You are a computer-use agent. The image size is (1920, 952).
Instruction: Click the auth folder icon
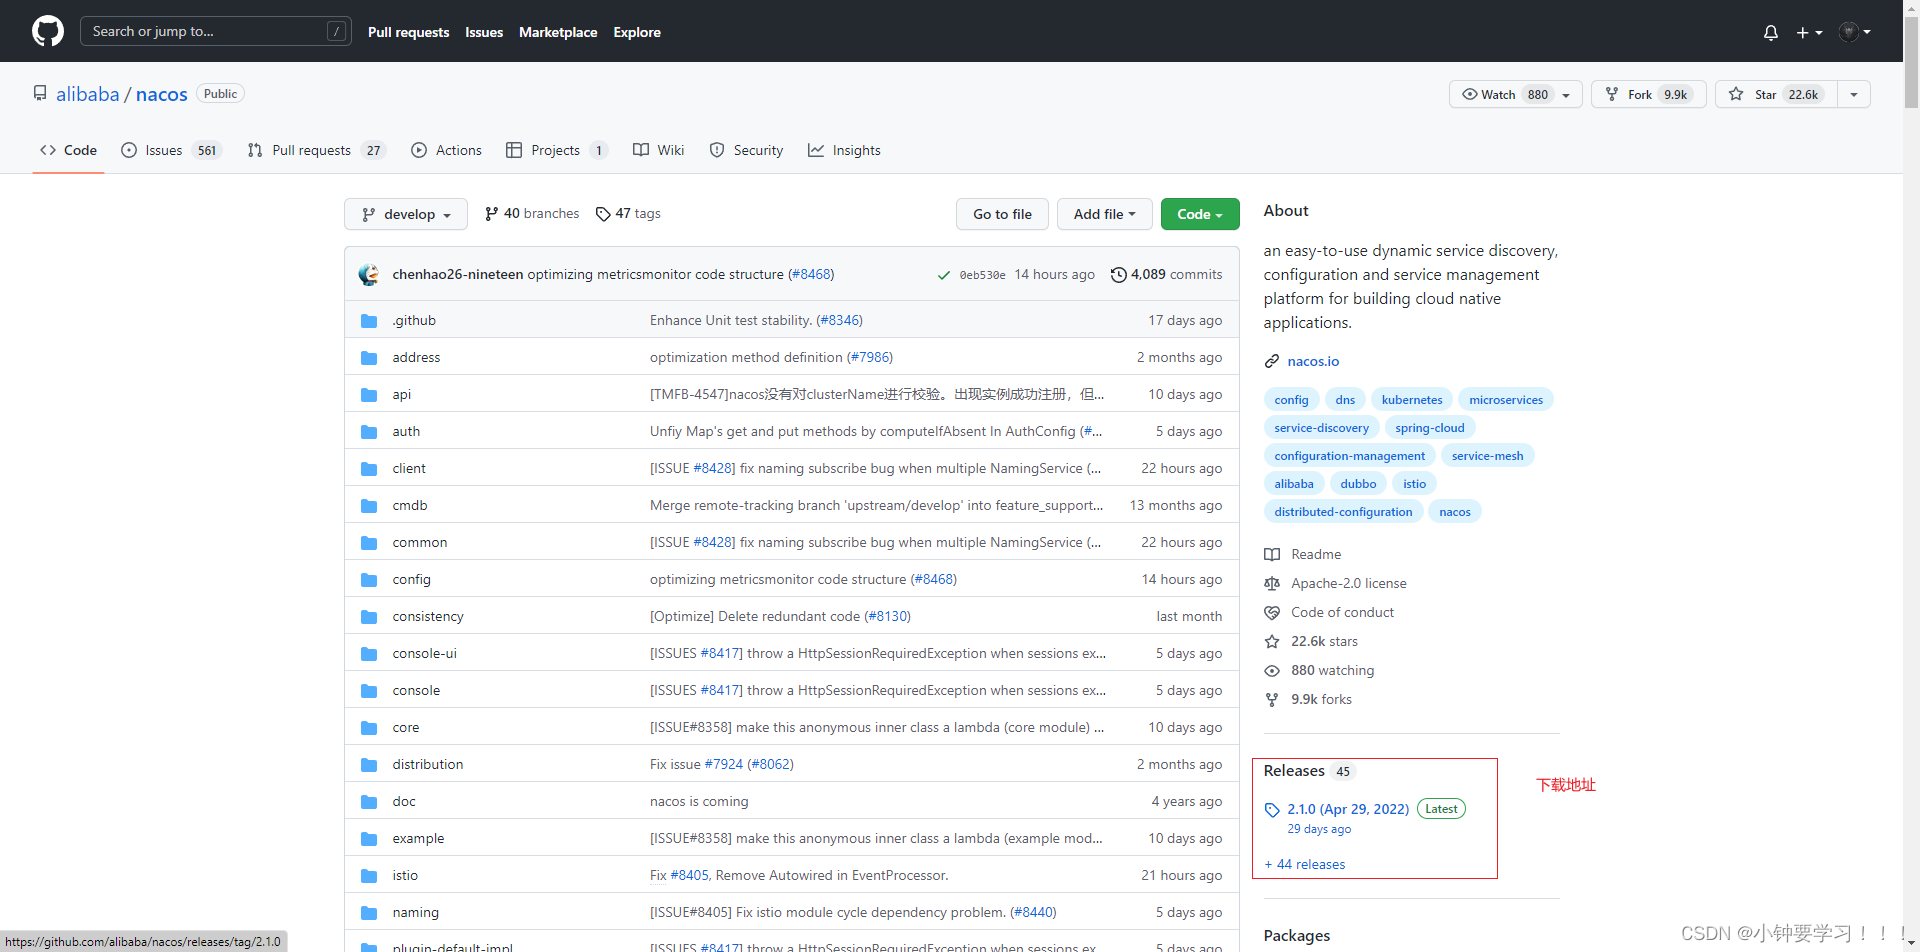369,432
